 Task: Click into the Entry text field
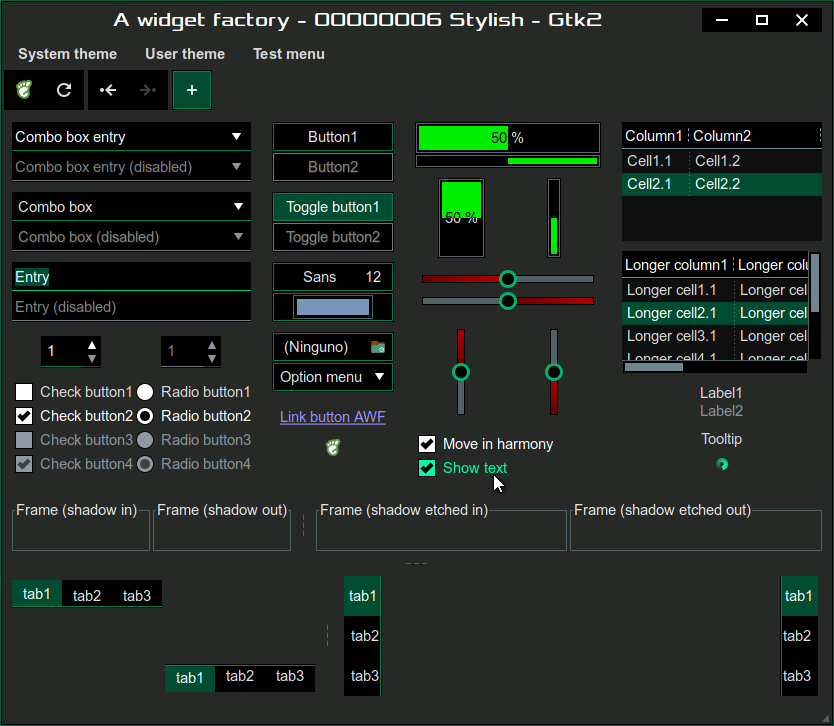(131, 277)
